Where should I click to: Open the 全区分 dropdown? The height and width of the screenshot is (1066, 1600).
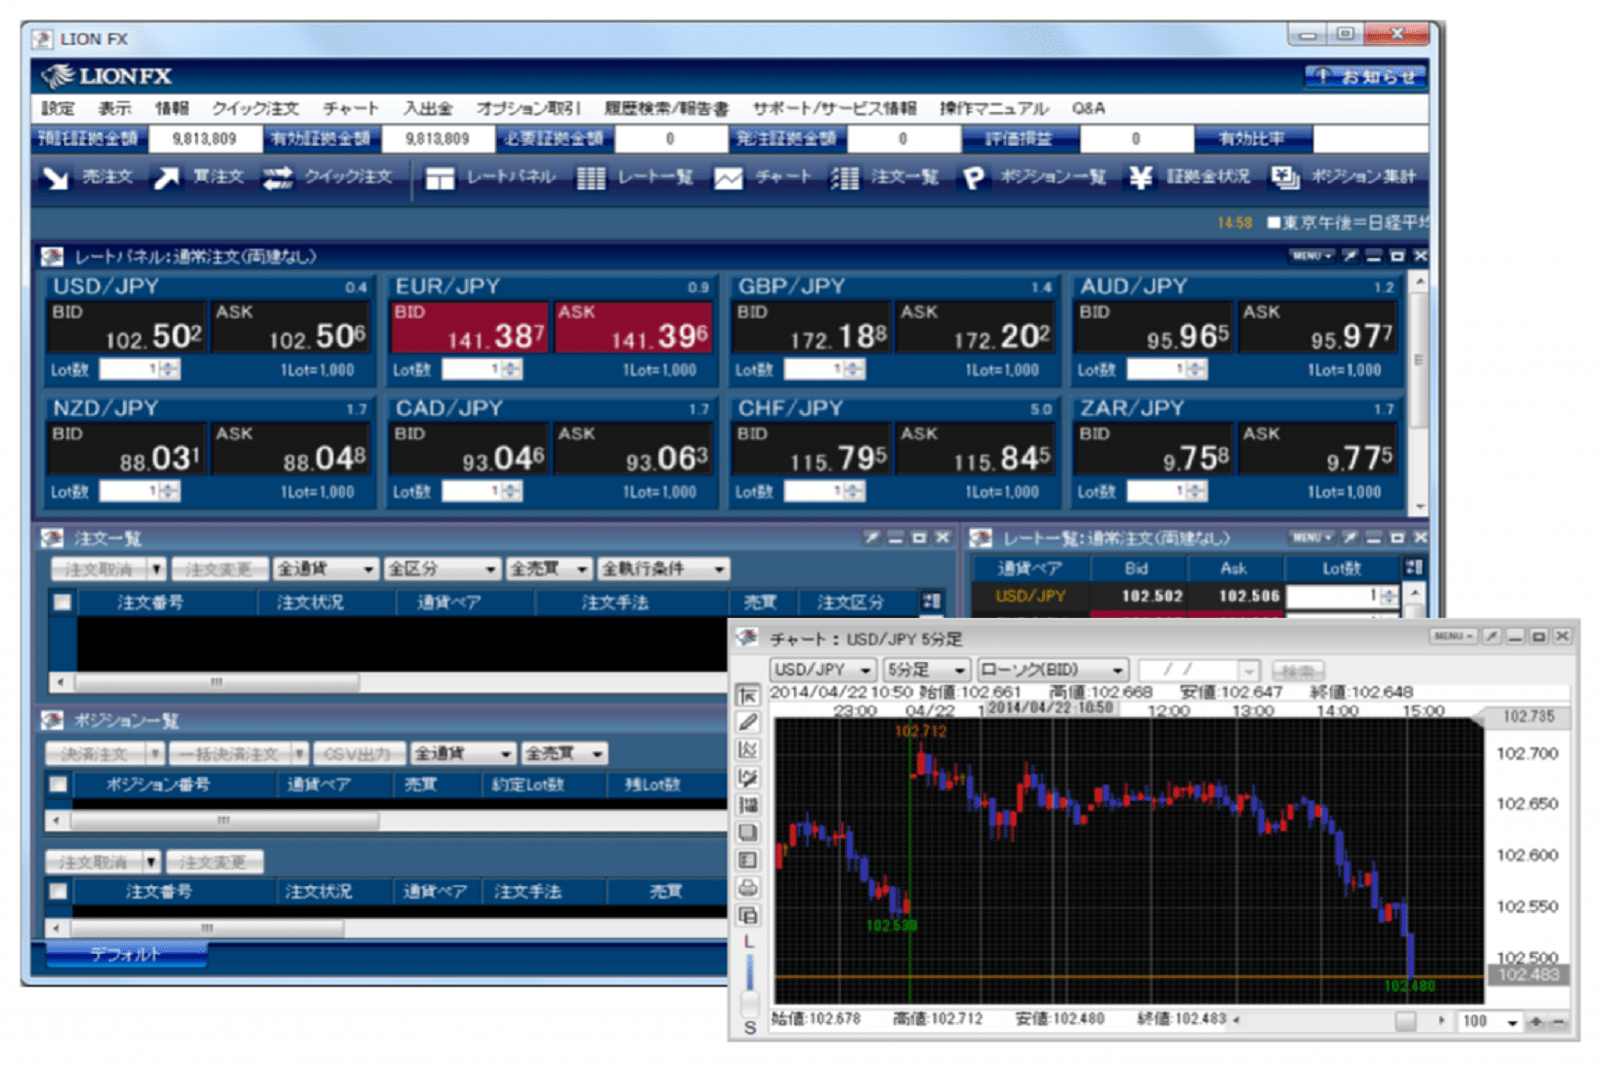441,569
